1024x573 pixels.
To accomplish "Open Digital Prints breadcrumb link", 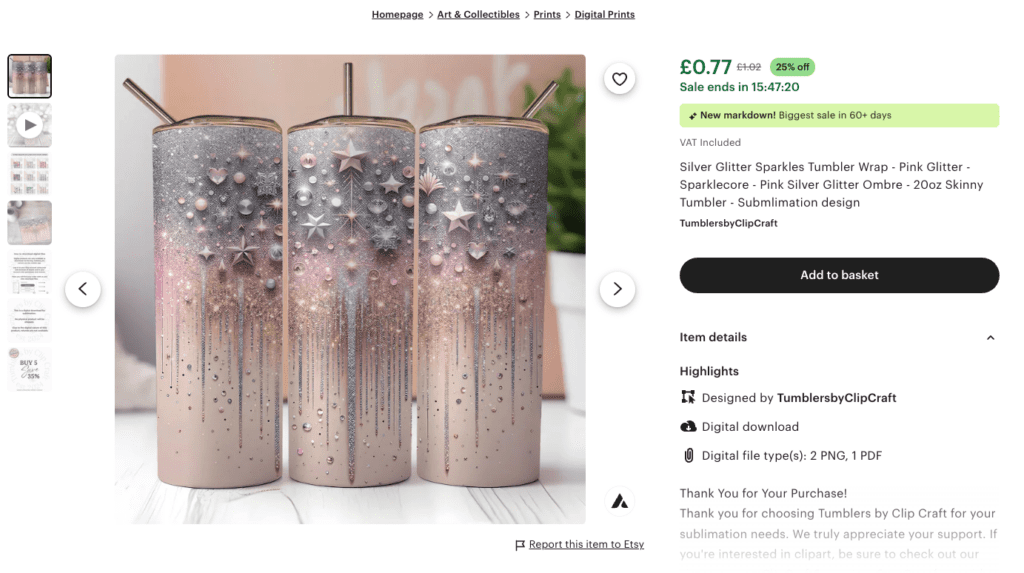I will (x=604, y=15).
